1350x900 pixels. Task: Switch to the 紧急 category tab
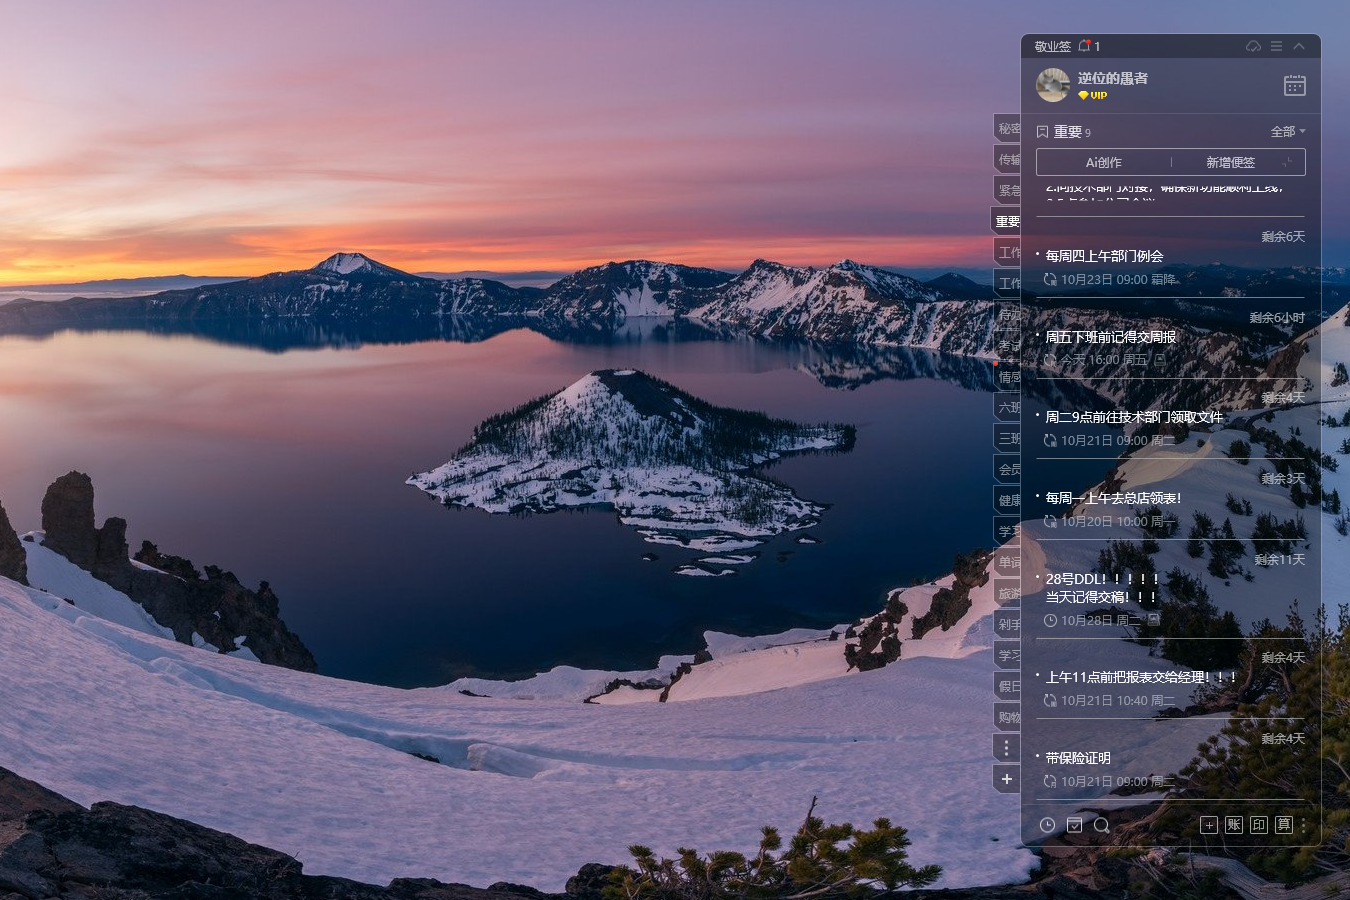tap(1008, 190)
